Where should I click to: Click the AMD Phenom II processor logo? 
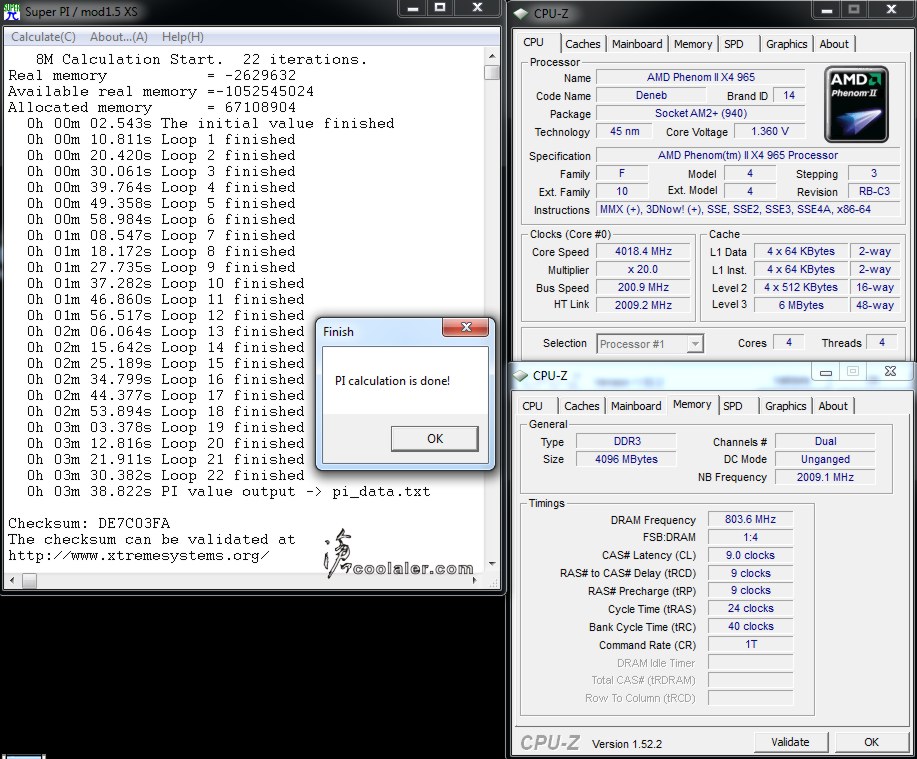point(856,104)
